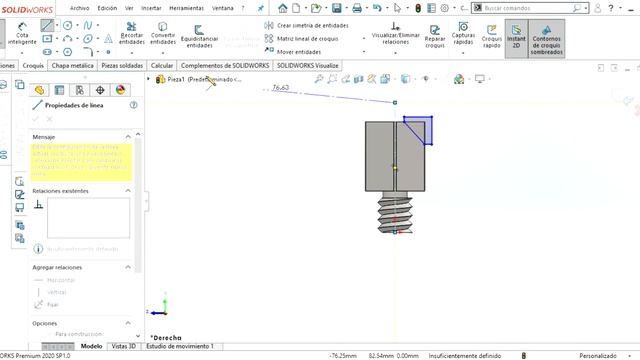
Task: Select the Spline sketch tool
Action: (88, 25)
